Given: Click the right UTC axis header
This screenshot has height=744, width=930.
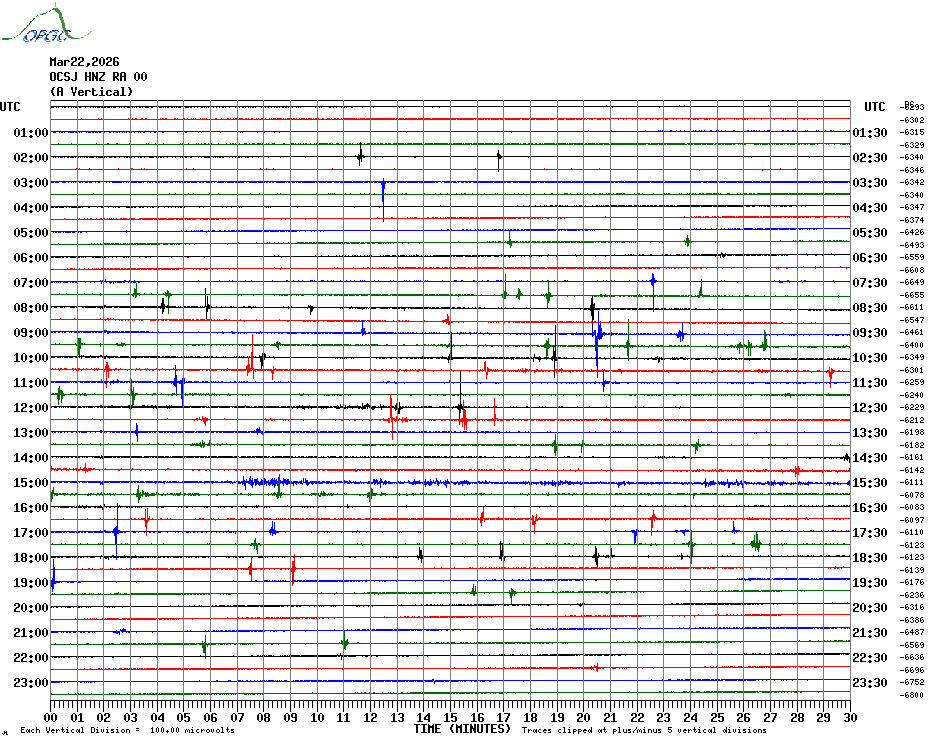Looking at the screenshot, I should tap(875, 107).
